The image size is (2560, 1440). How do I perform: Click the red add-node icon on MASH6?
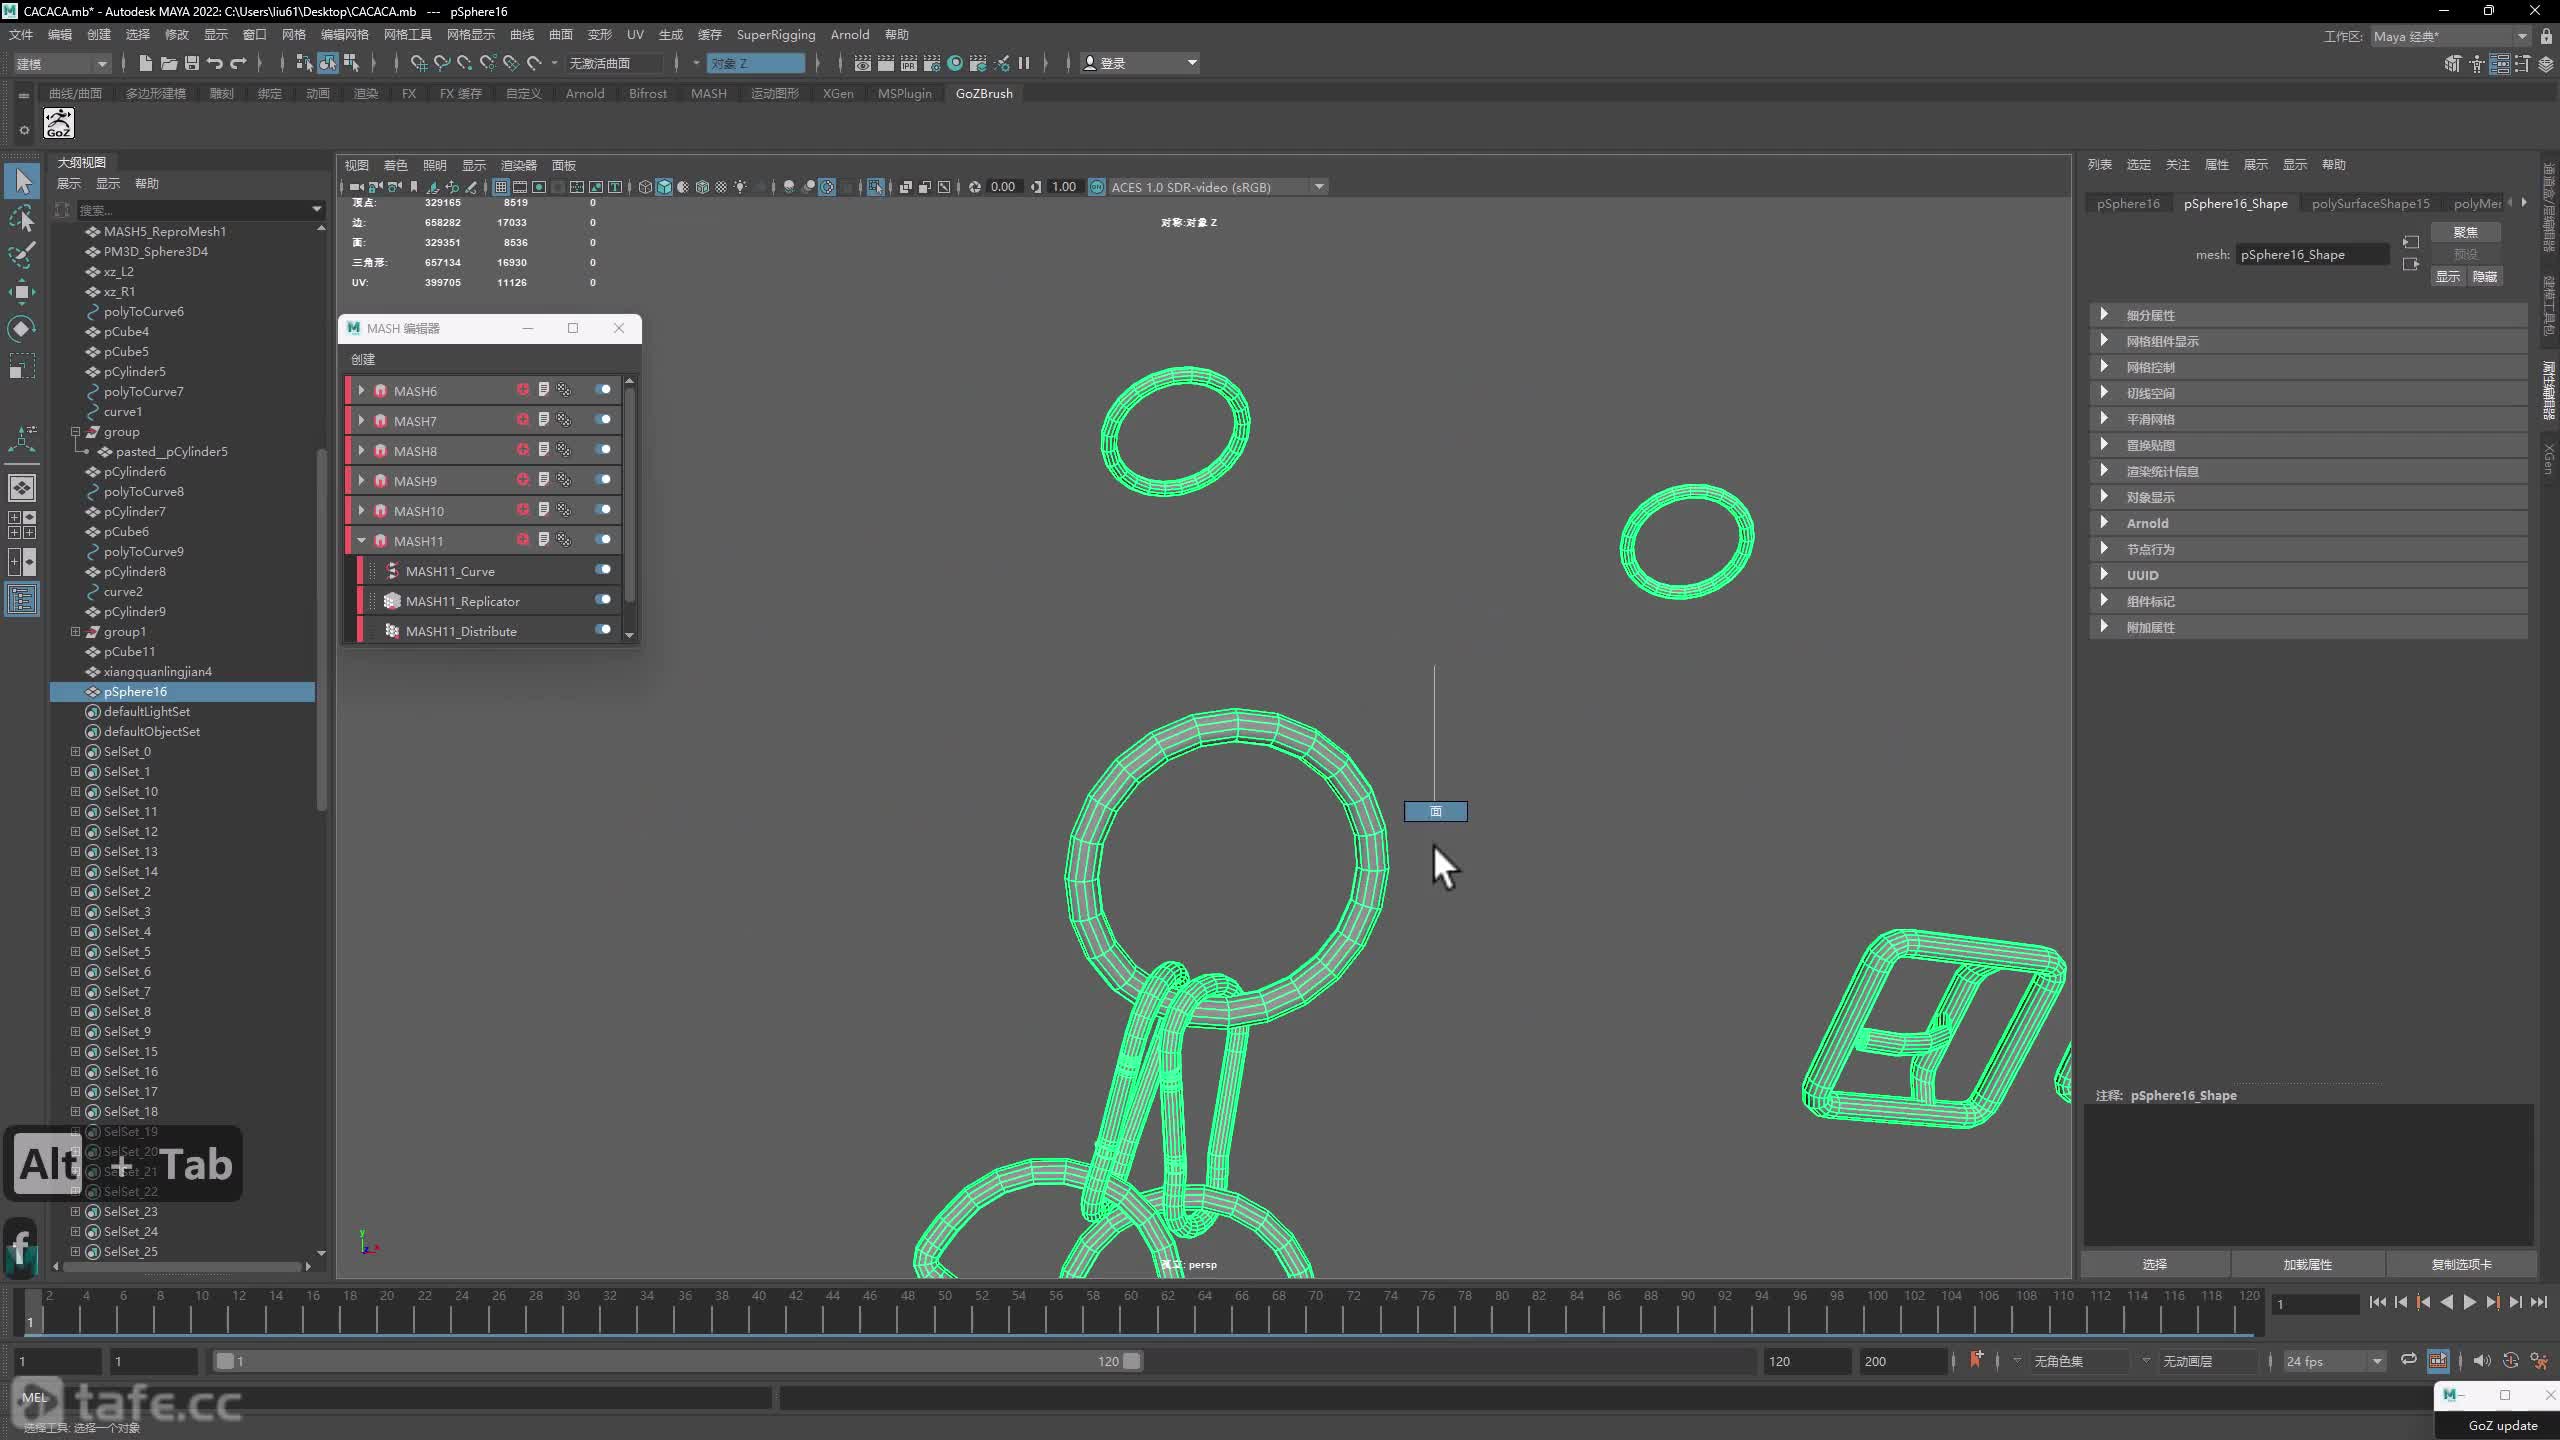pos(523,390)
